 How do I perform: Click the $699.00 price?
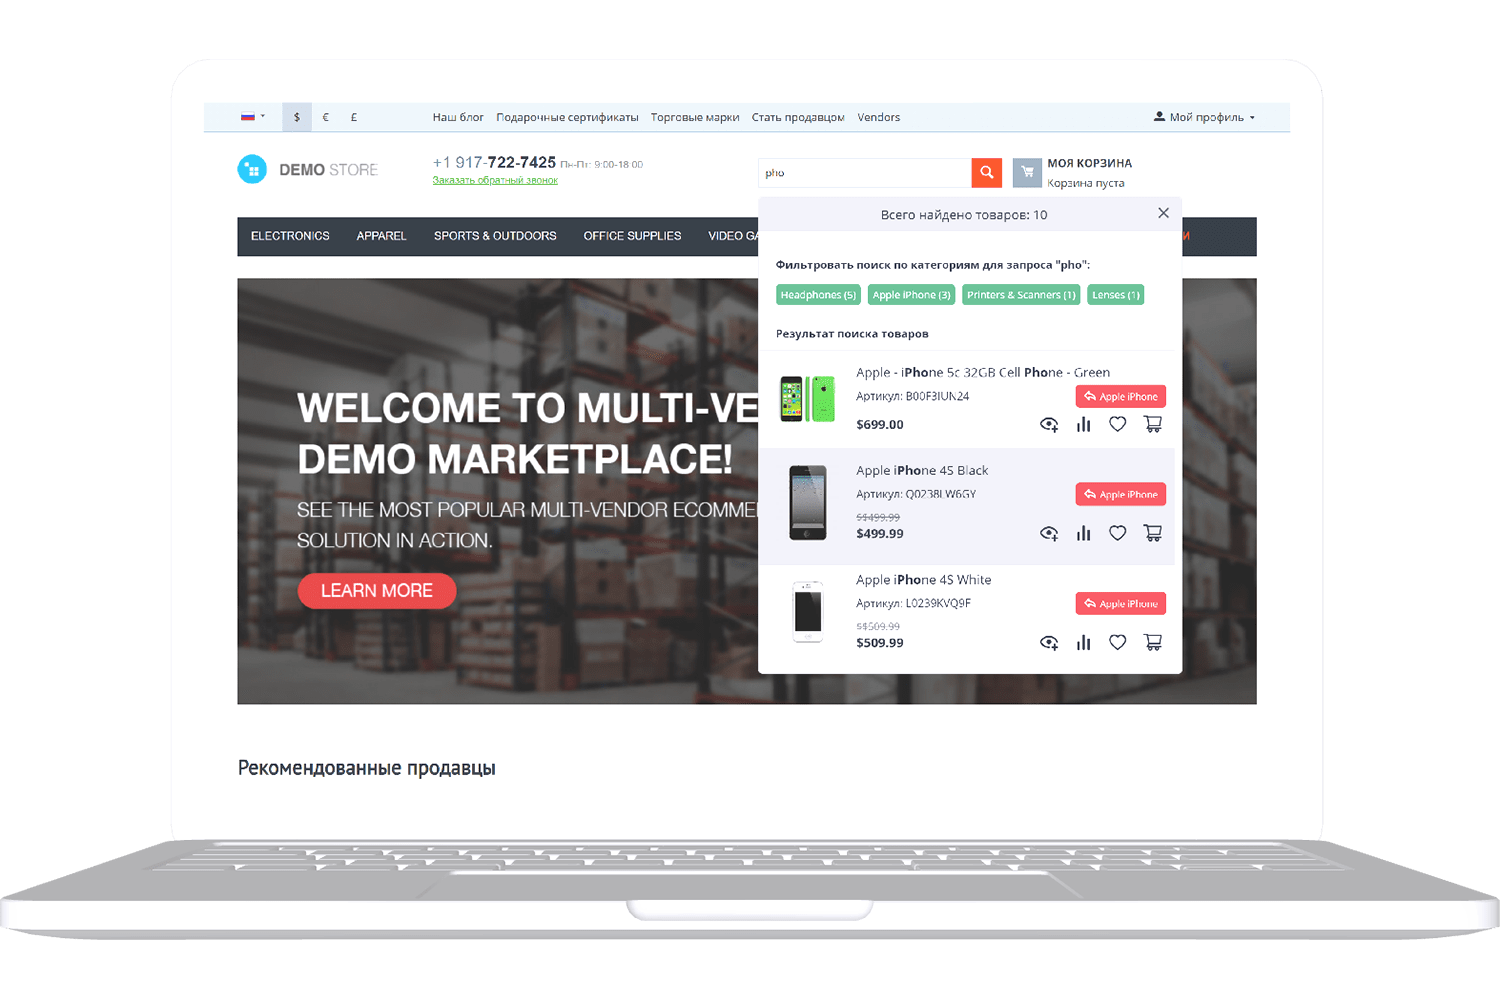pos(880,424)
